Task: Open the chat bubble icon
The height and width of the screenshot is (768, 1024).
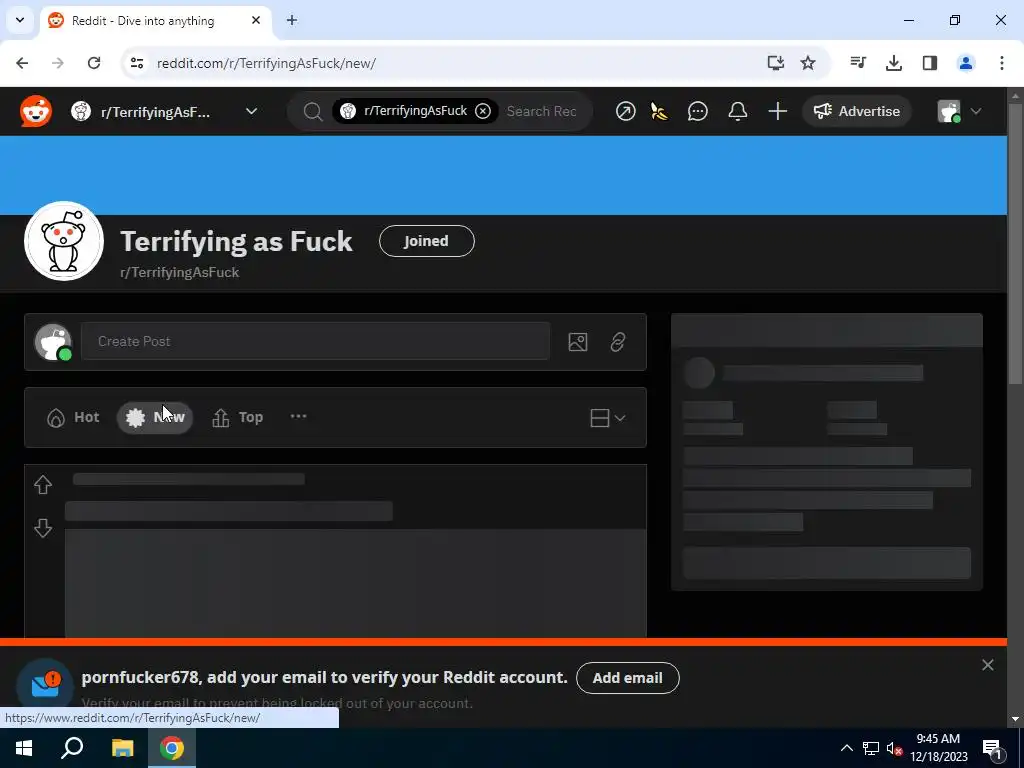Action: (x=697, y=112)
